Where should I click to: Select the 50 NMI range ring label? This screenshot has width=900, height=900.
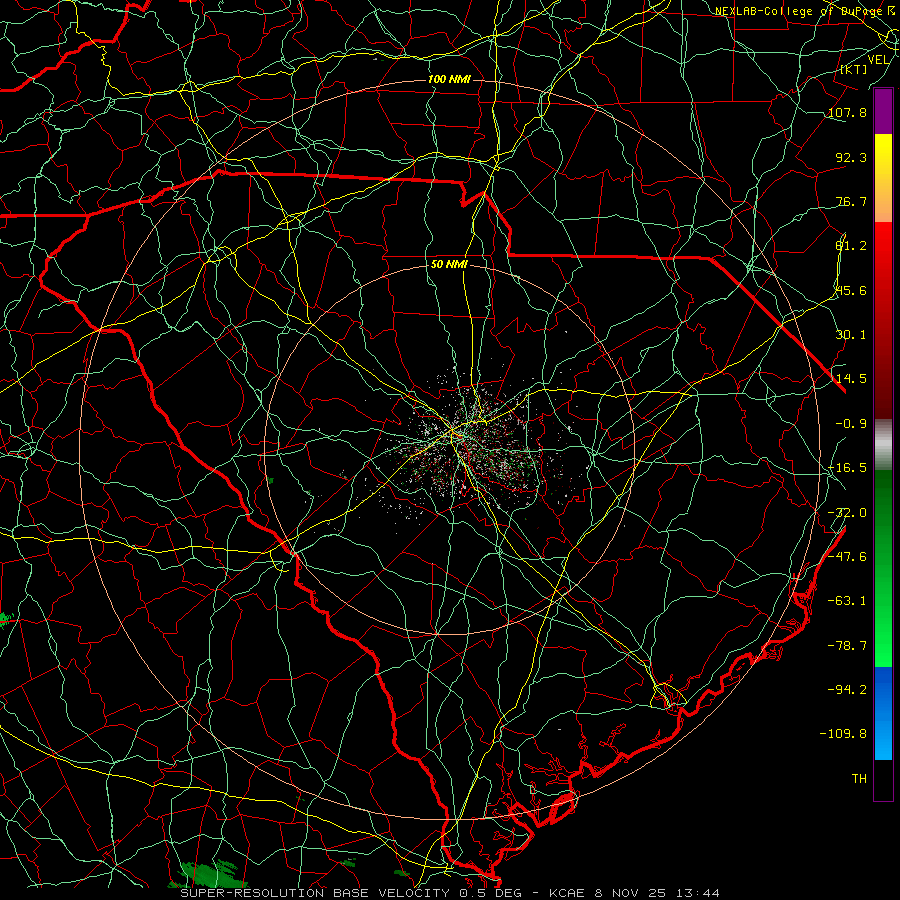click(x=449, y=265)
